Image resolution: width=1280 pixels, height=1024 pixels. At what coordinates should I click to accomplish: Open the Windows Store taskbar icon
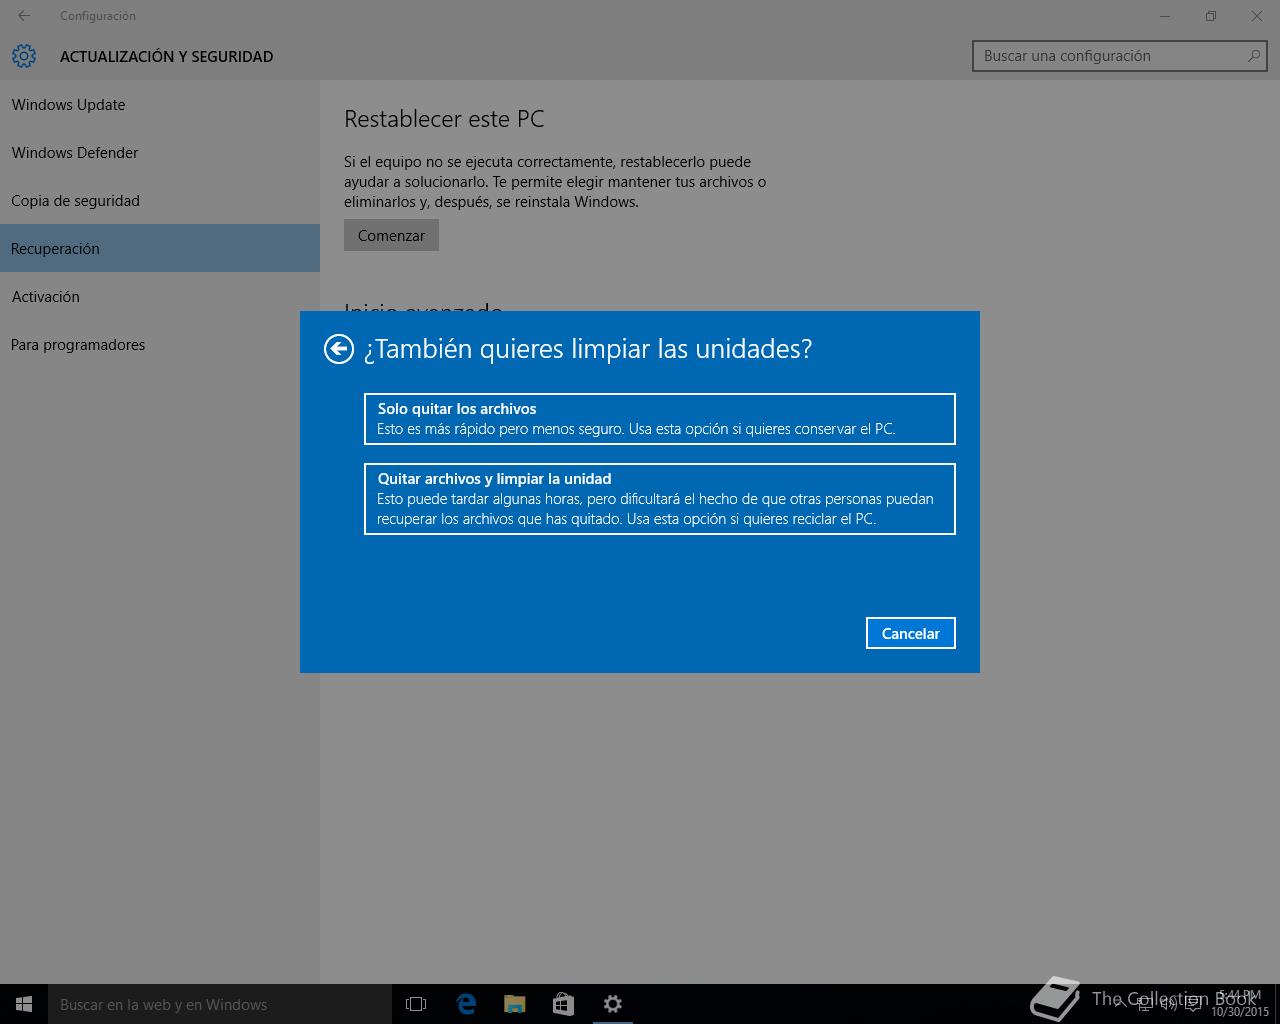click(x=563, y=1004)
